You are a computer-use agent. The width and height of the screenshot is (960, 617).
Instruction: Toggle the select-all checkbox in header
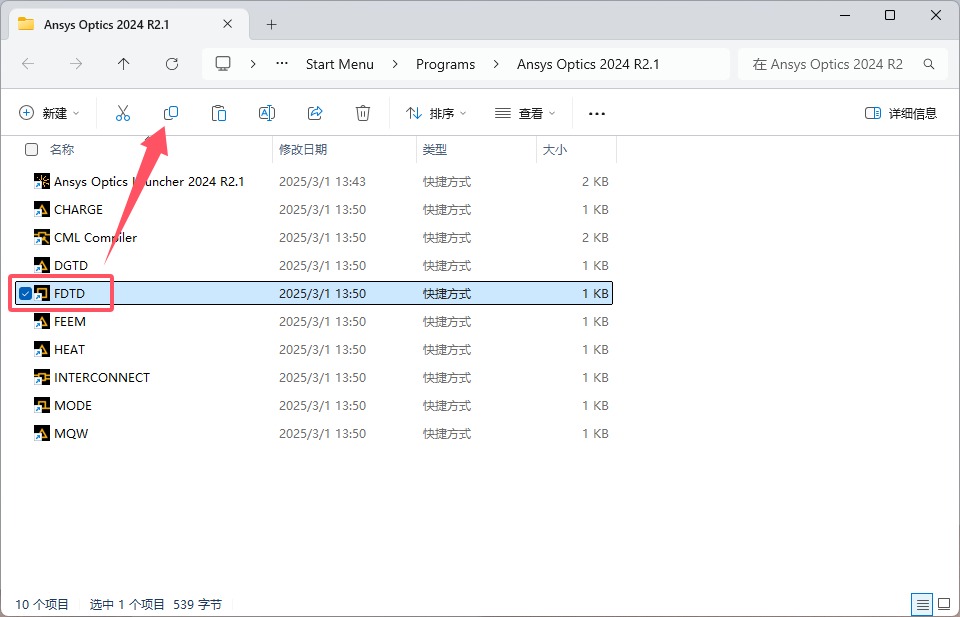tap(31, 150)
